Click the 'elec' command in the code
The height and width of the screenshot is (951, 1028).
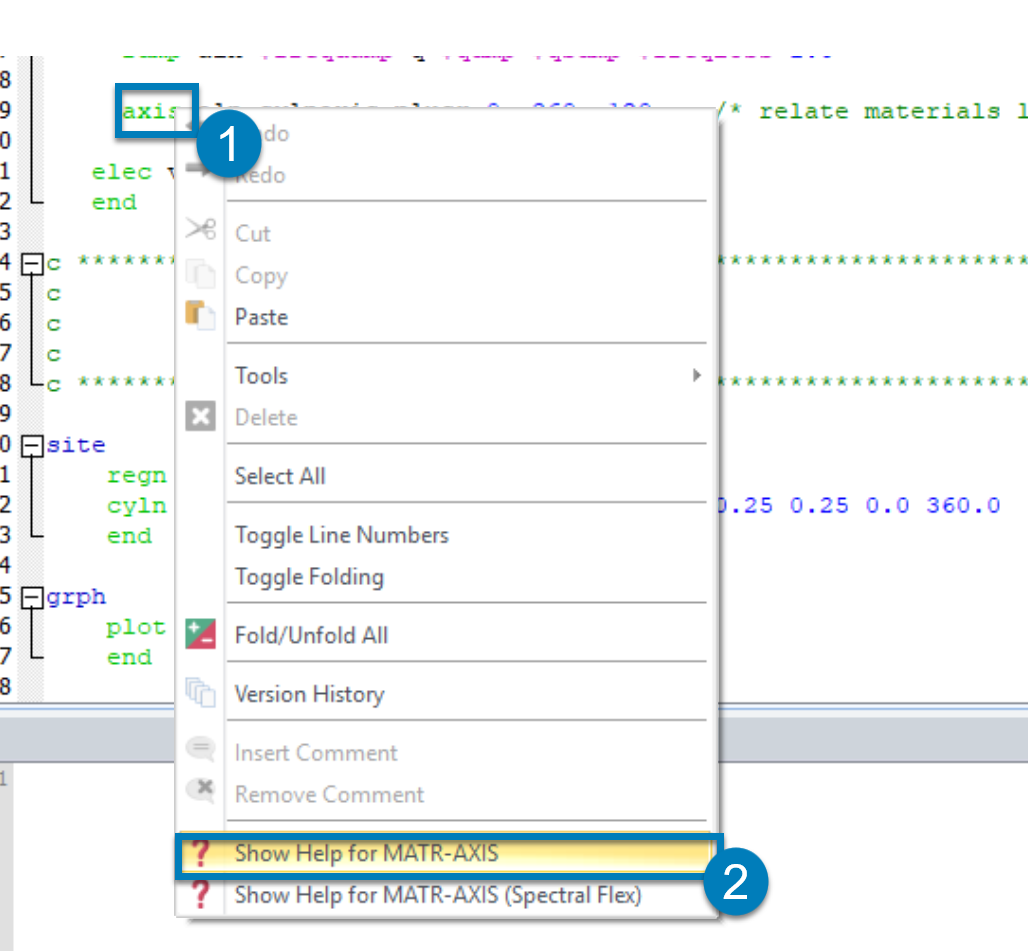click(x=122, y=172)
